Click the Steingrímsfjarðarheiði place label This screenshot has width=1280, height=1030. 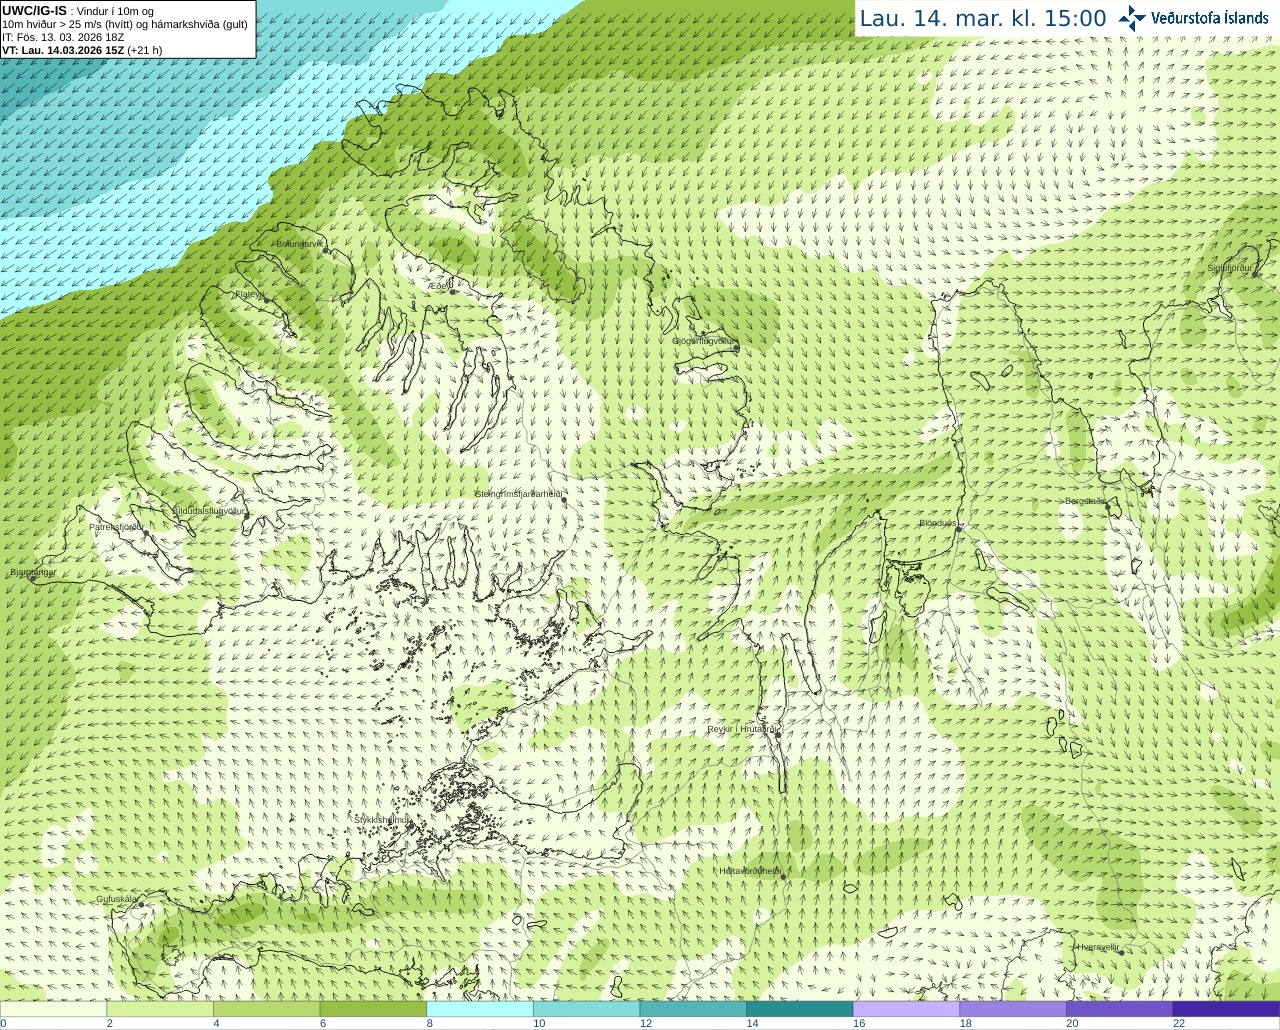[x=518, y=494]
